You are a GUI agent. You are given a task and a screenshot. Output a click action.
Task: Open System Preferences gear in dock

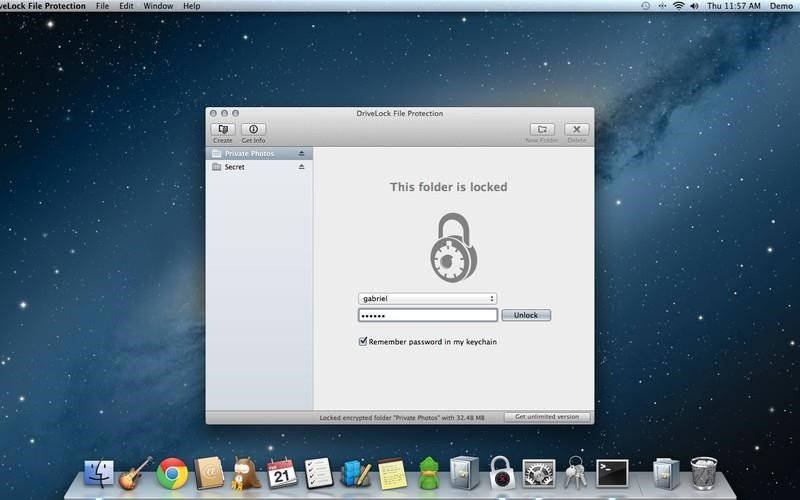pyautogui.click(x=538, y=473)
